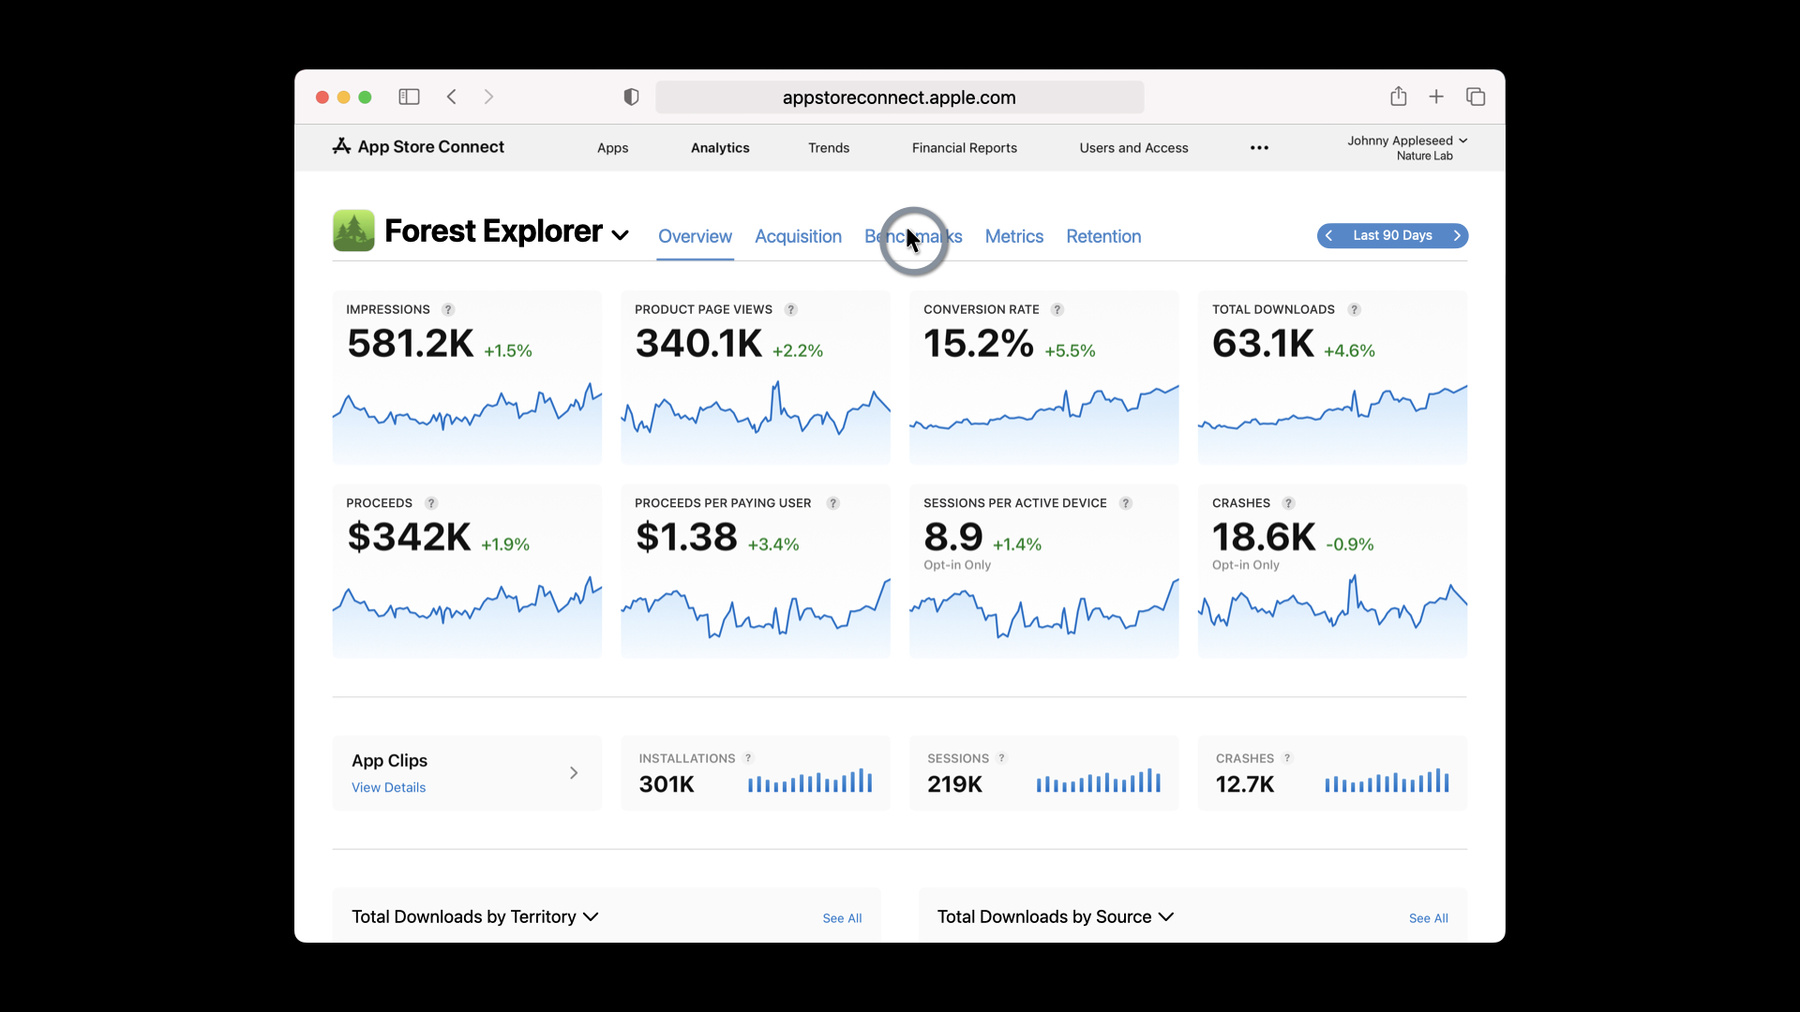This screenshot has width=1800, height=1012.
Task: Open App Clips details chevron
Action: coord(574,773)
